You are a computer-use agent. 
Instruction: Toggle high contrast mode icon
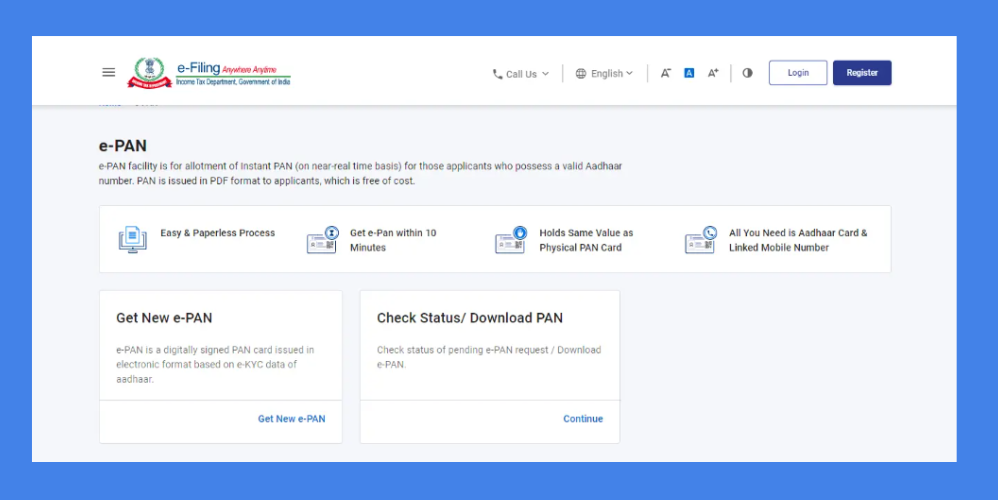point(747,73)
